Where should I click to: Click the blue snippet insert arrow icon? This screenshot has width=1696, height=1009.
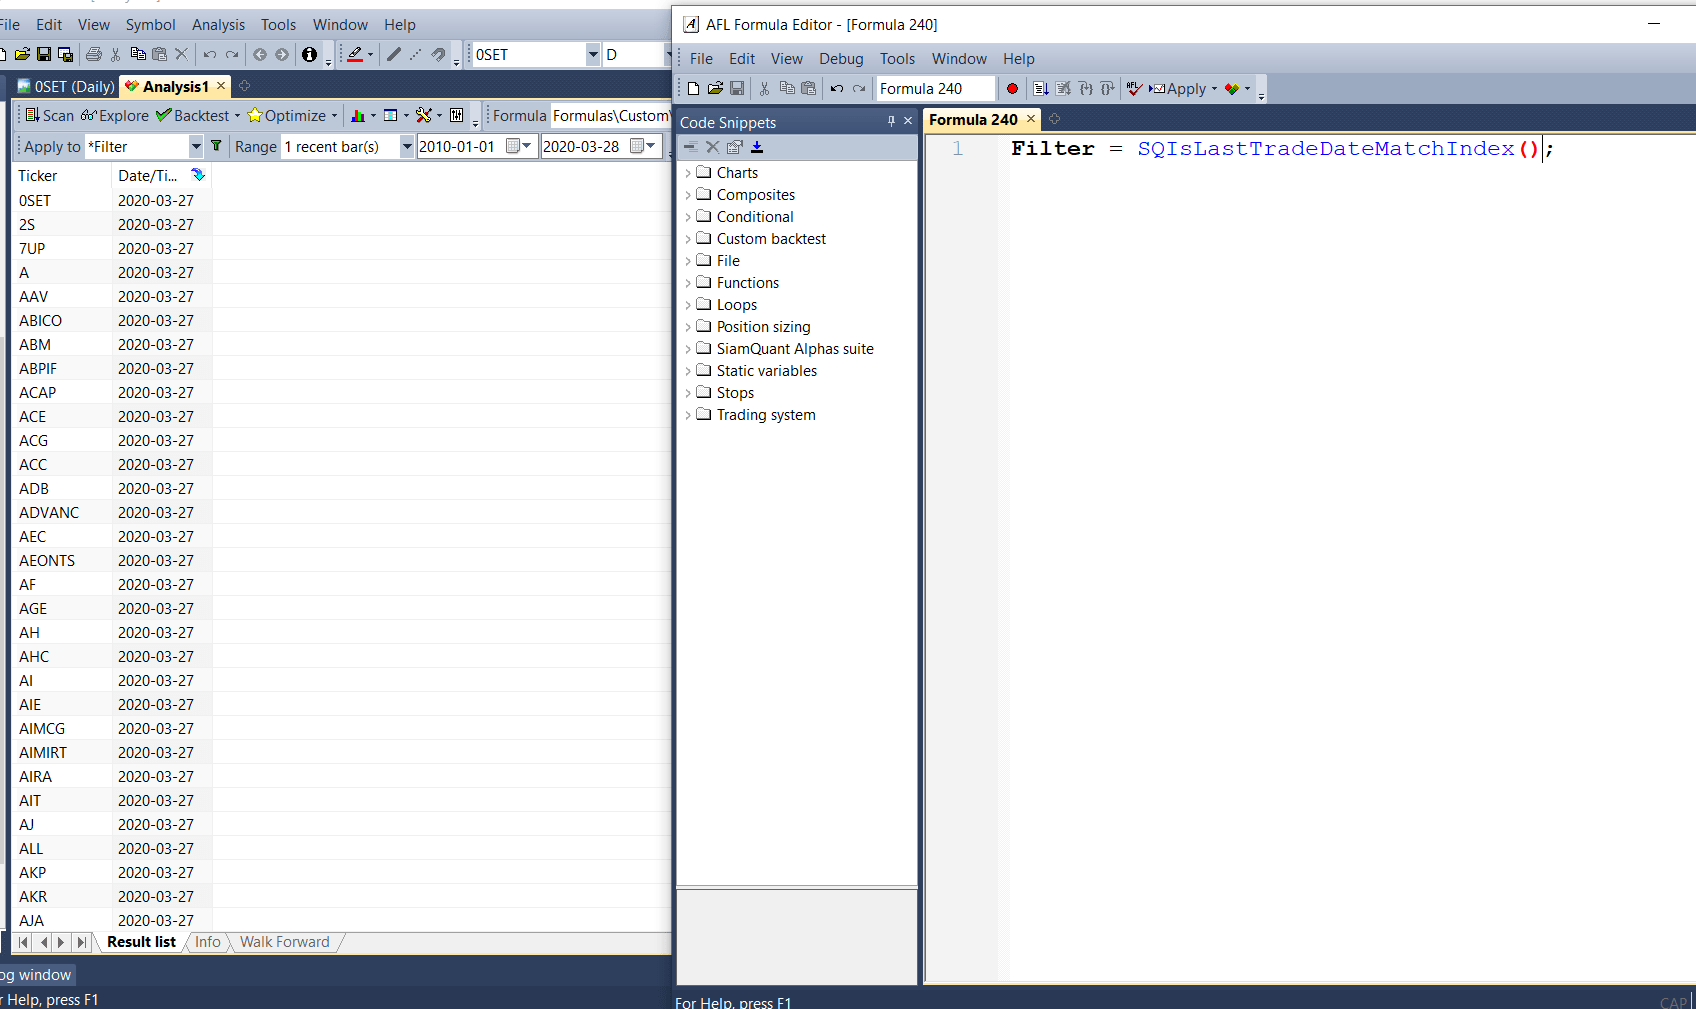tap(757, 147)
